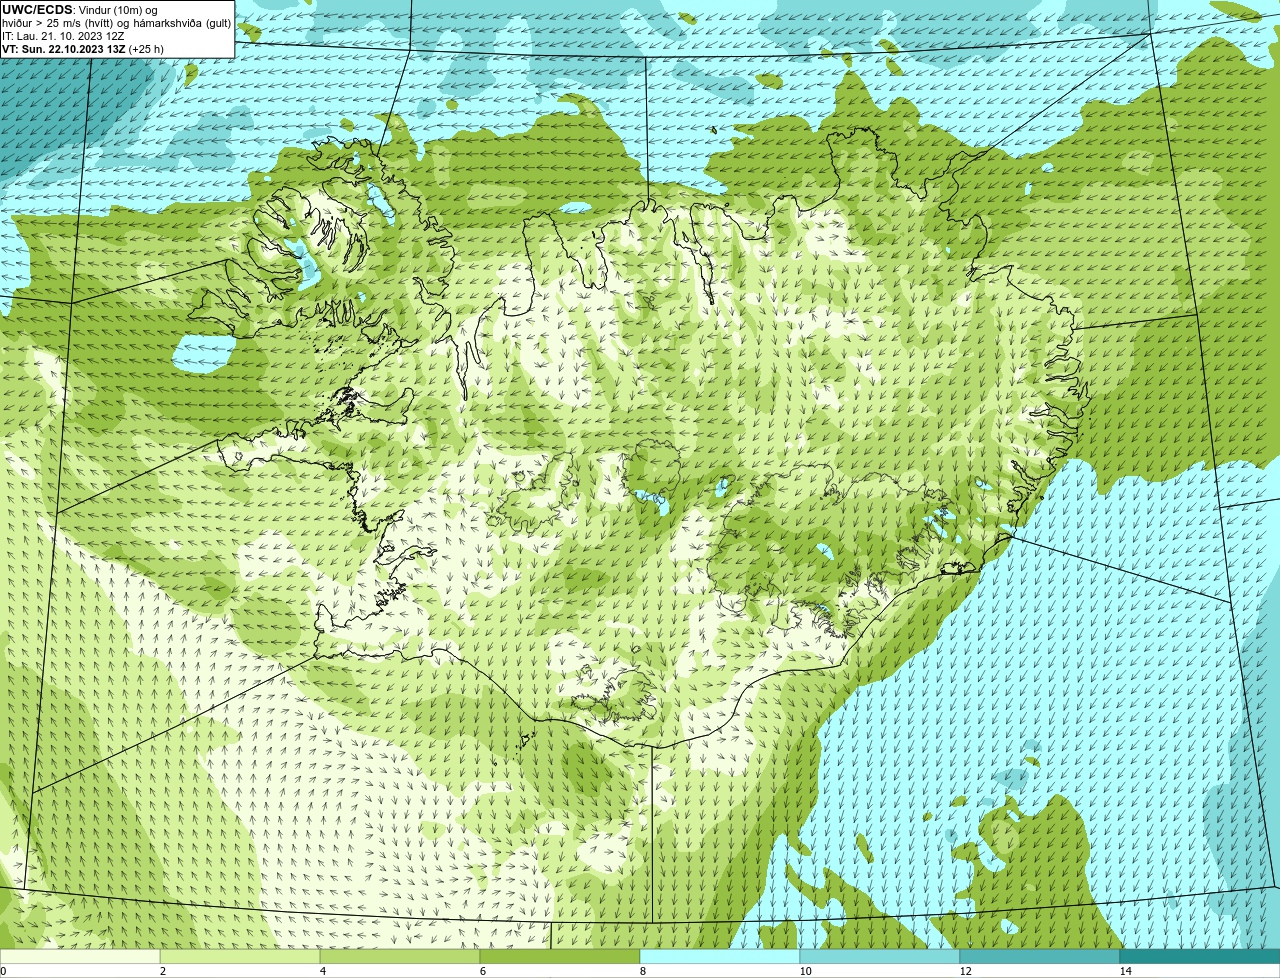Click the scale label "4"
The width and height of the screenshot is (1280, 978).
pyautogui.click(x=322, y=971)
